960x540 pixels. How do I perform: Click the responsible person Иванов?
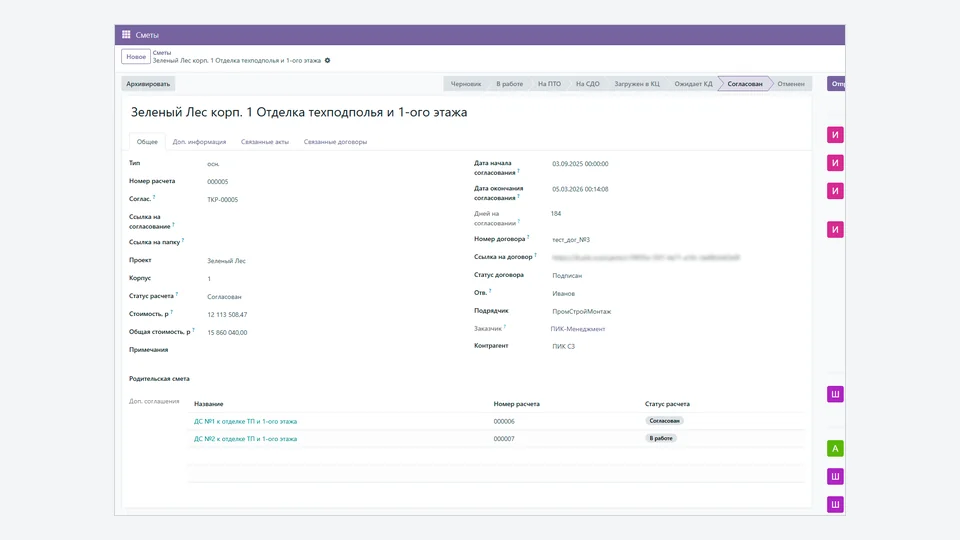tap(563, 294)
